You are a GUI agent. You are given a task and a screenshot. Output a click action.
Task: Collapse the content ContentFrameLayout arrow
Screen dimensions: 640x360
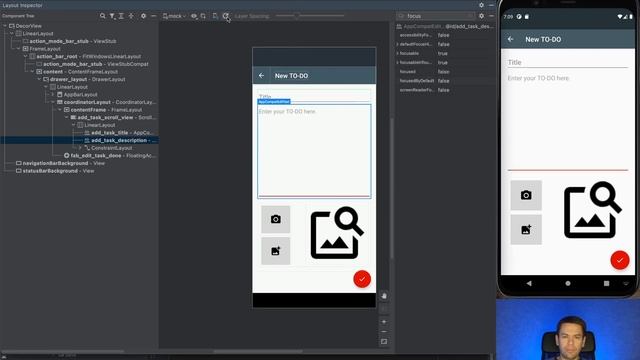click(33, 71)
